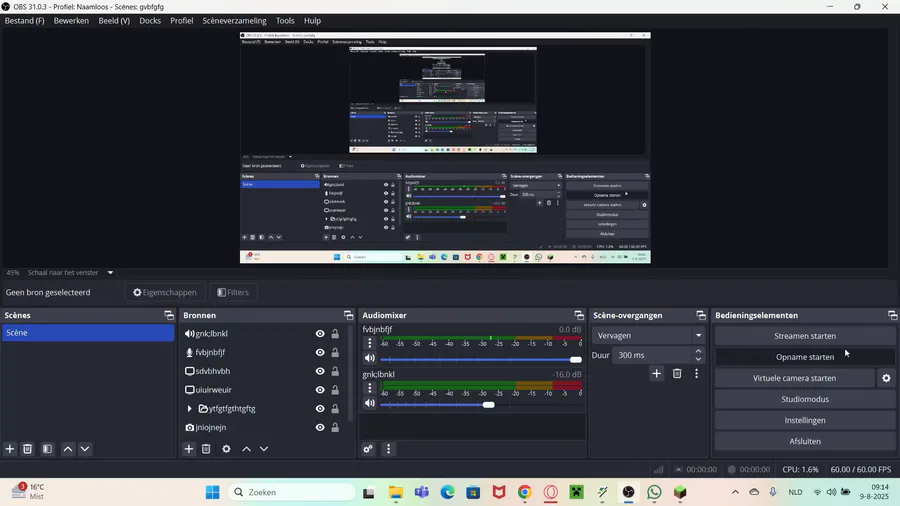Add a new scene with the plus icon
Viewport: 900px width, 506px height.
[10, 449]
